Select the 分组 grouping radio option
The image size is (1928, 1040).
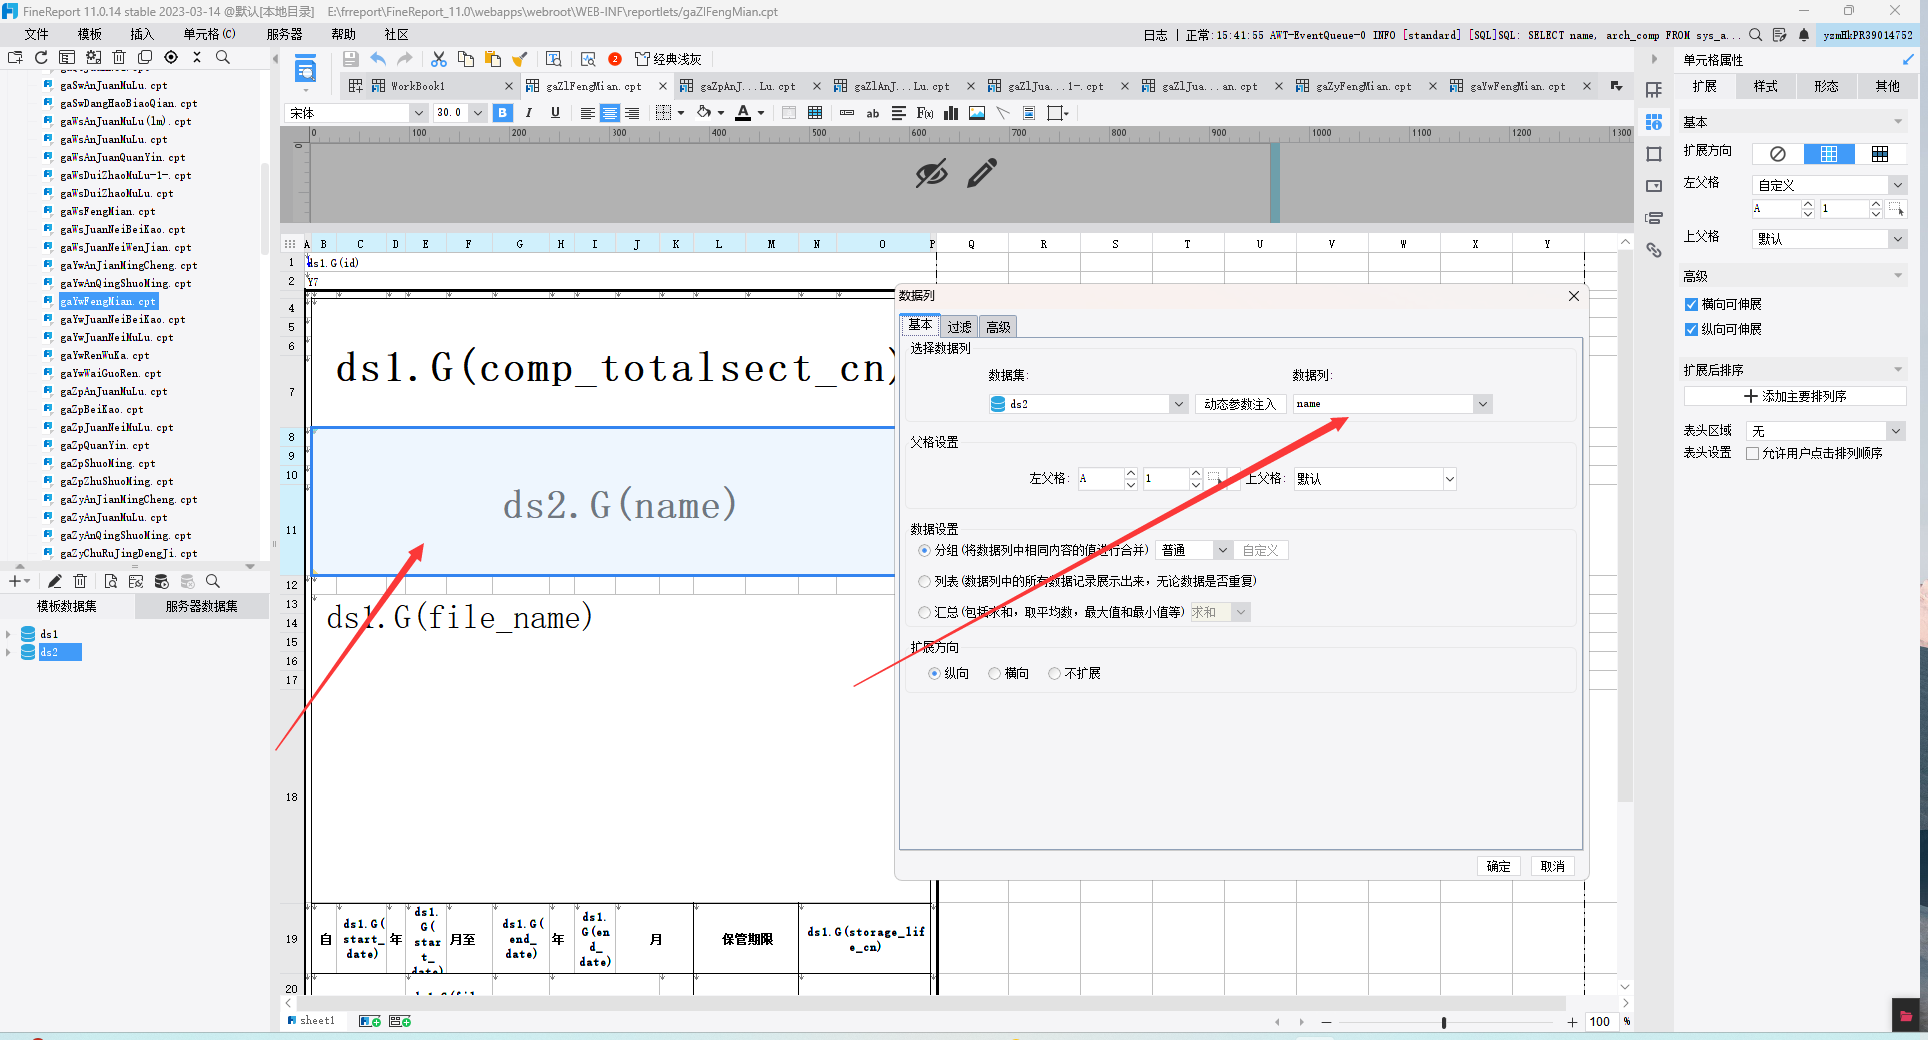coord(924,550)
